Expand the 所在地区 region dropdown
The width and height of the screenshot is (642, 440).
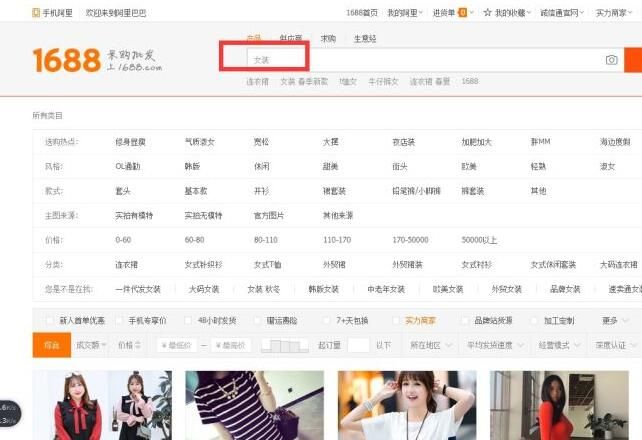pos(431,345)
